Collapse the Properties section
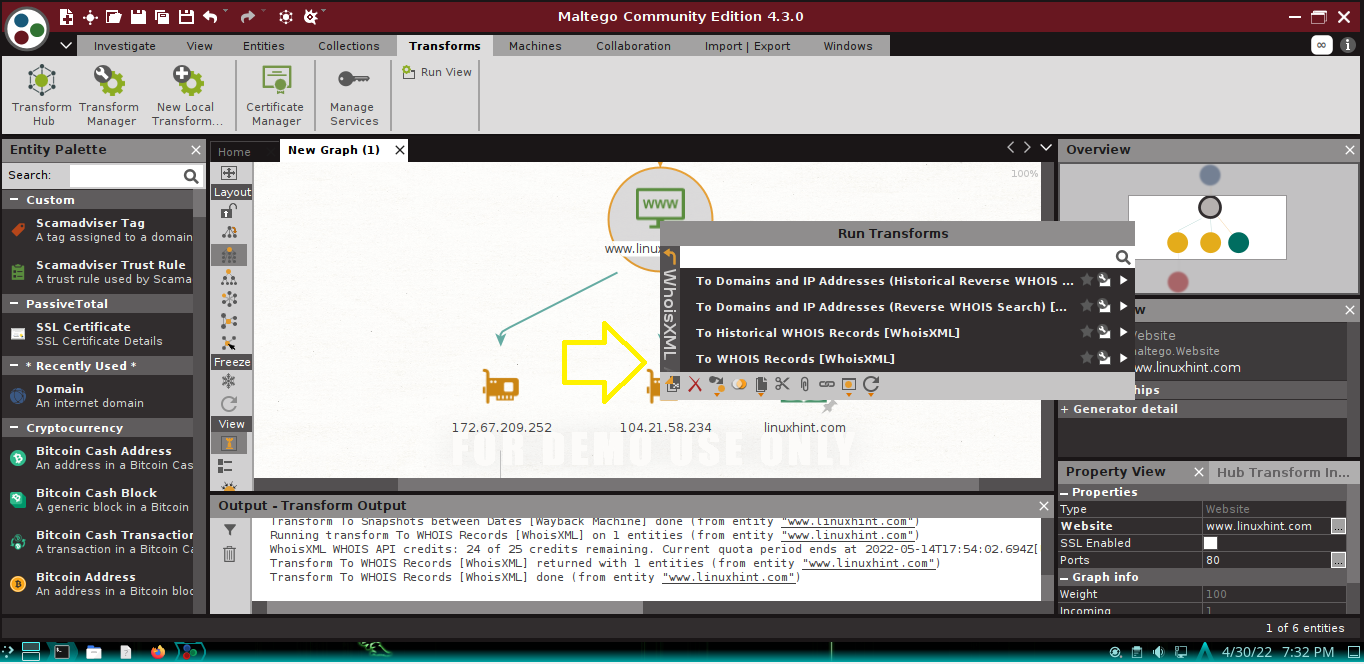The width and height of the screenshot is (1364, 664). click(x=1065, y=492)
